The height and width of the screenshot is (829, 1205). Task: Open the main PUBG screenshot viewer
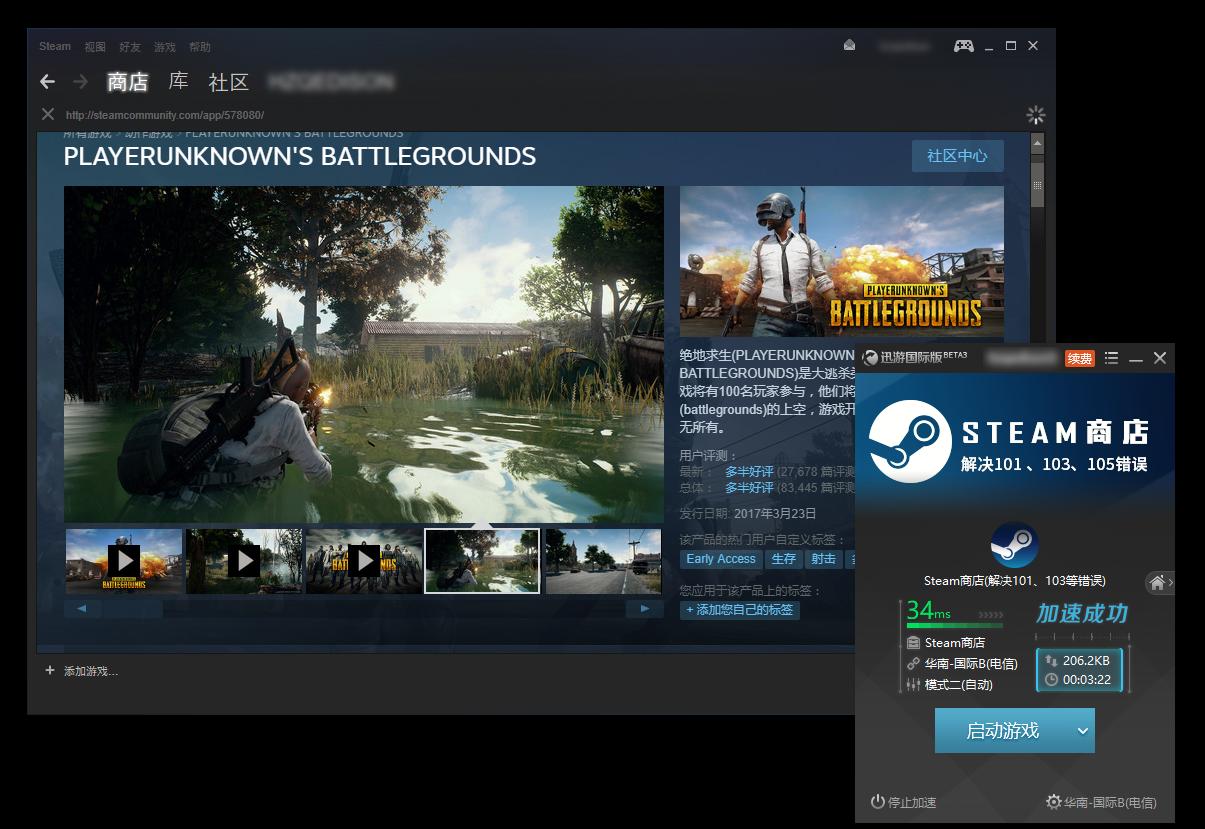pos(364,354)
